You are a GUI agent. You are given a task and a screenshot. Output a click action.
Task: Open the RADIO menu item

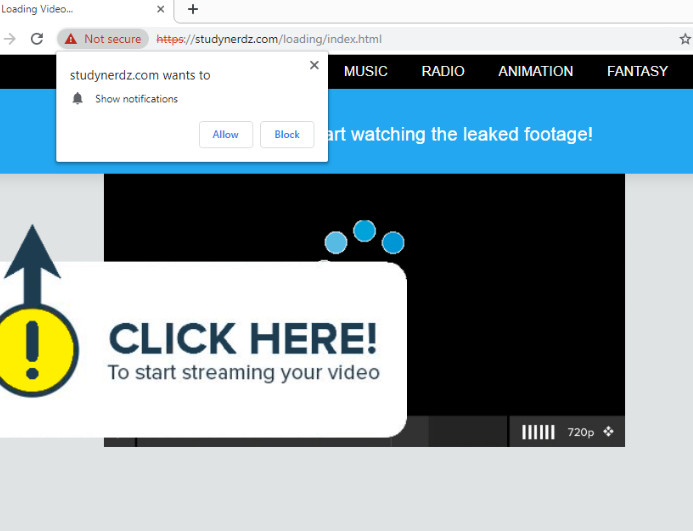tap(443, 71)
